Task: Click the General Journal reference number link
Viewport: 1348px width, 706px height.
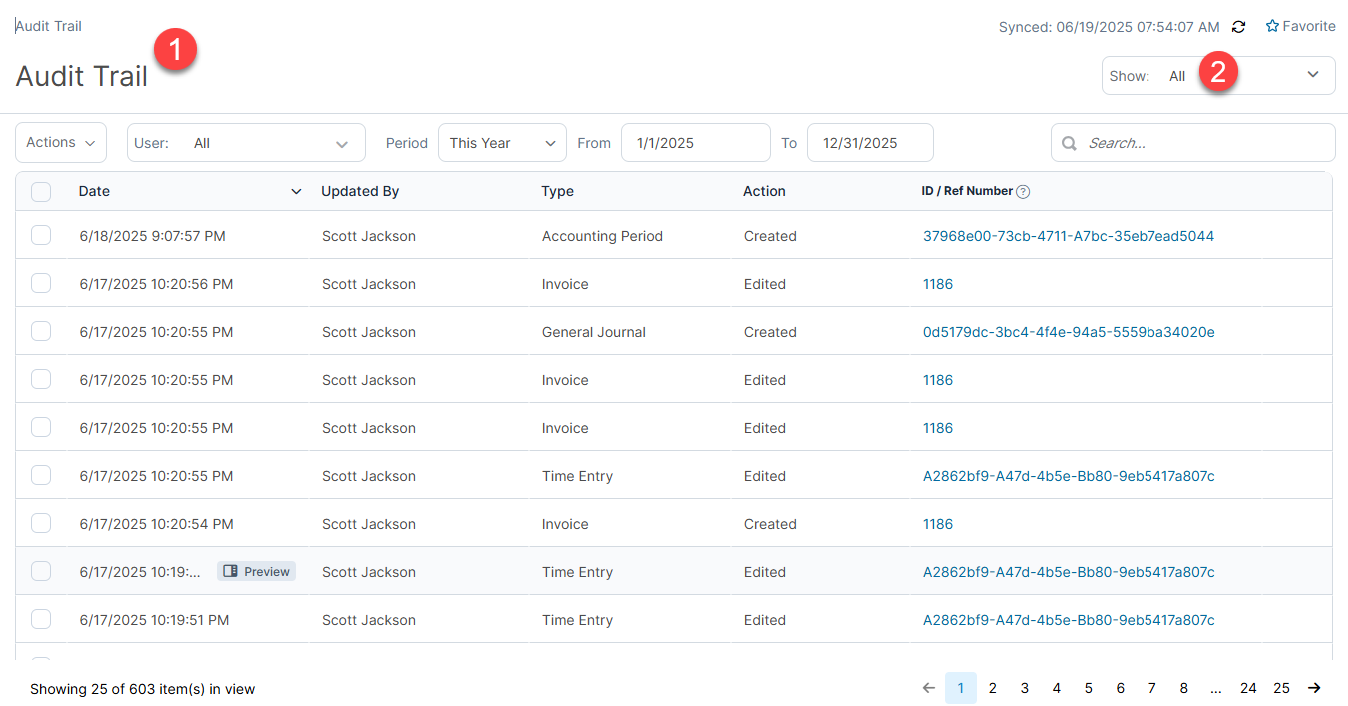Action: point(1068,331)
